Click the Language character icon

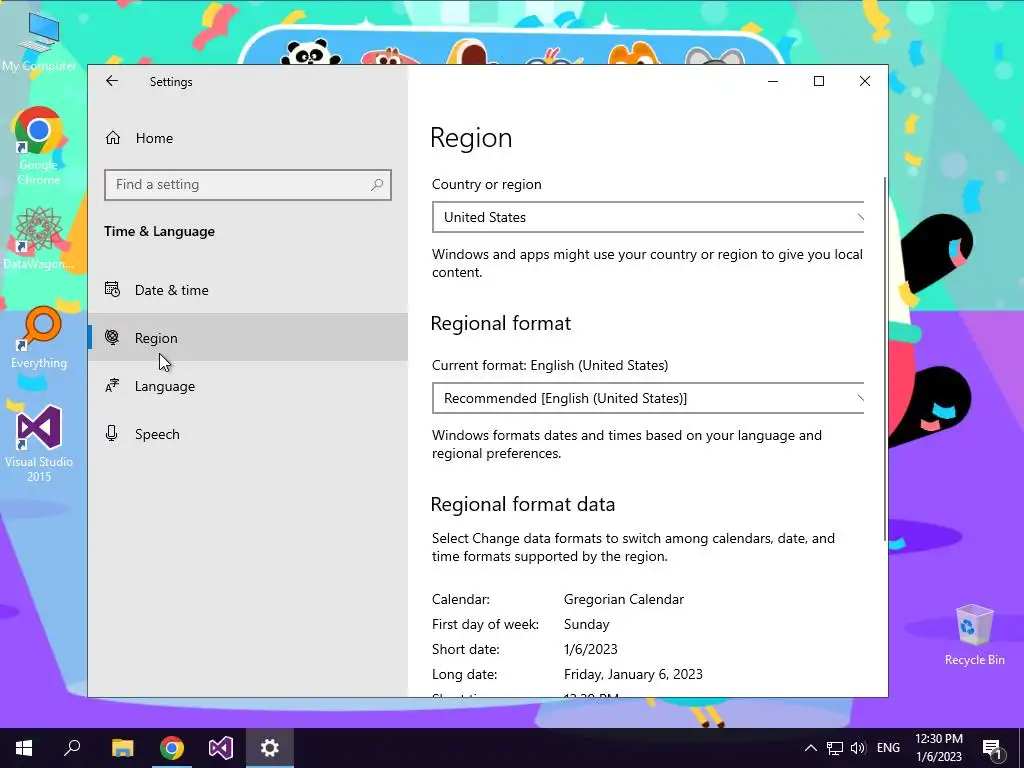pos(112,385)
